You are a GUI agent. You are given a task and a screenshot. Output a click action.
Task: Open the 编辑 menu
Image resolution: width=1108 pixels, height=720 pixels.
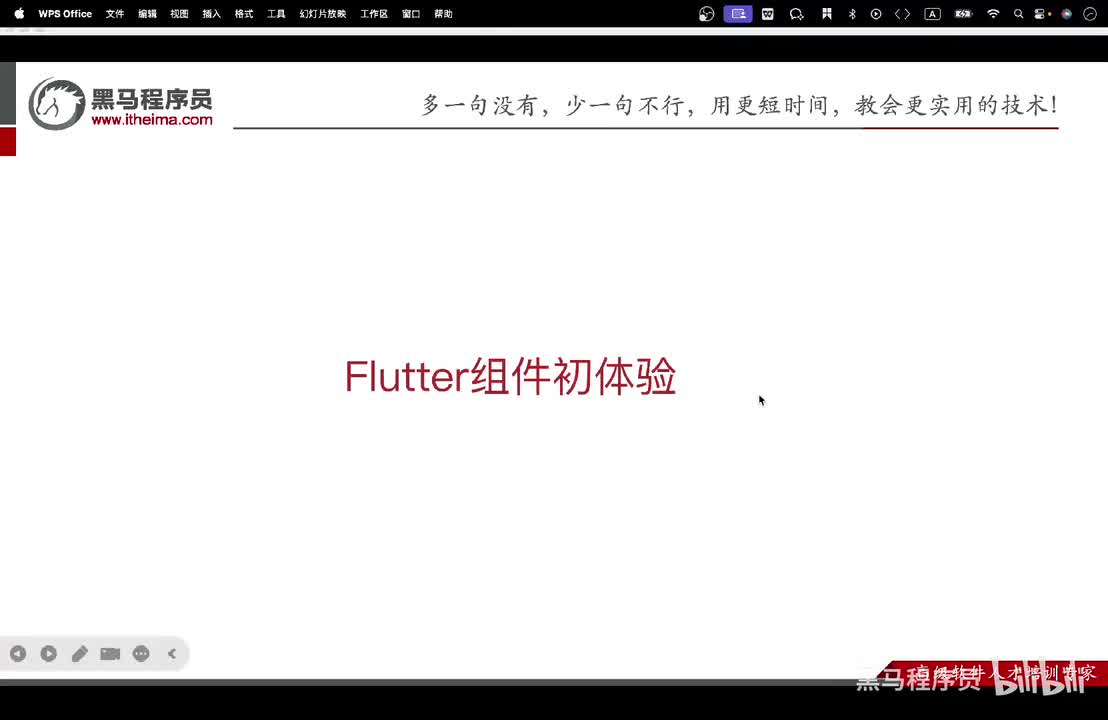[147, 13]
